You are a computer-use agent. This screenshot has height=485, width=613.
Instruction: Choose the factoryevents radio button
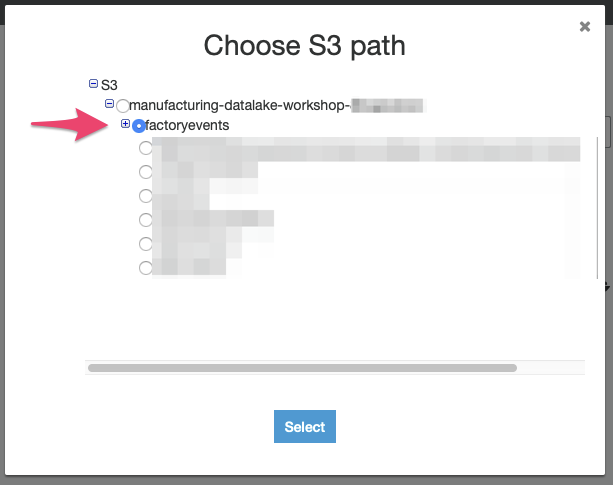click(139, 126)
